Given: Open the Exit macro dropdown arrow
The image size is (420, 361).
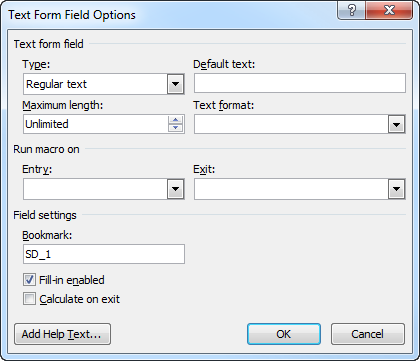Looking at the screenshot, I should tap(396, 189).
